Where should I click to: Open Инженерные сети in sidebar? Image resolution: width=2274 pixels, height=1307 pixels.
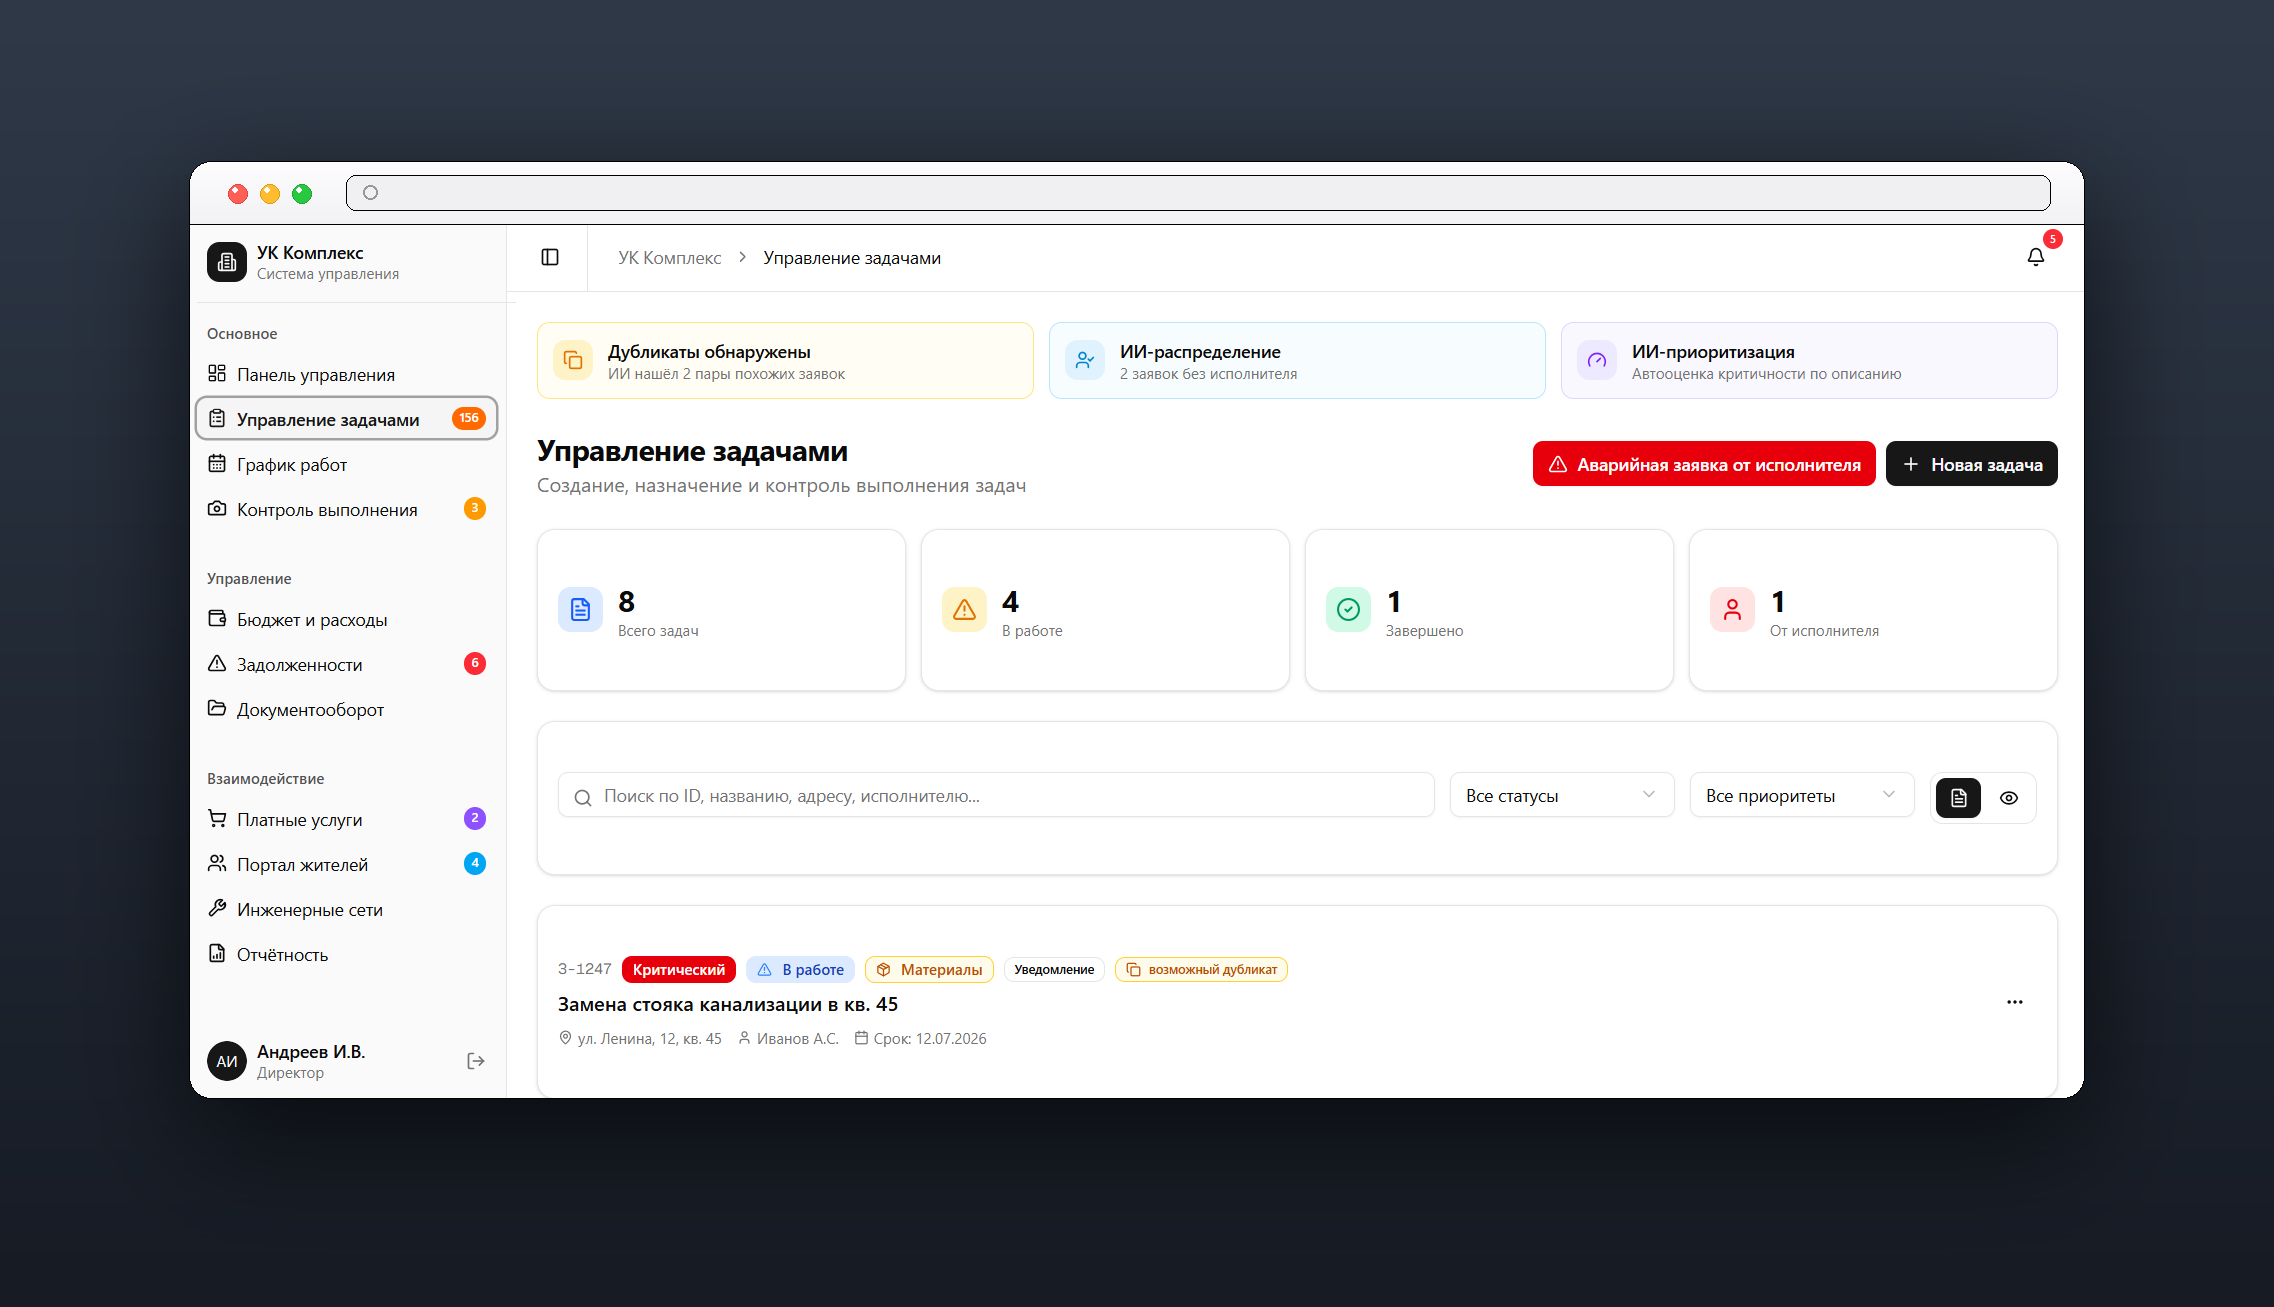coord(346,909)
